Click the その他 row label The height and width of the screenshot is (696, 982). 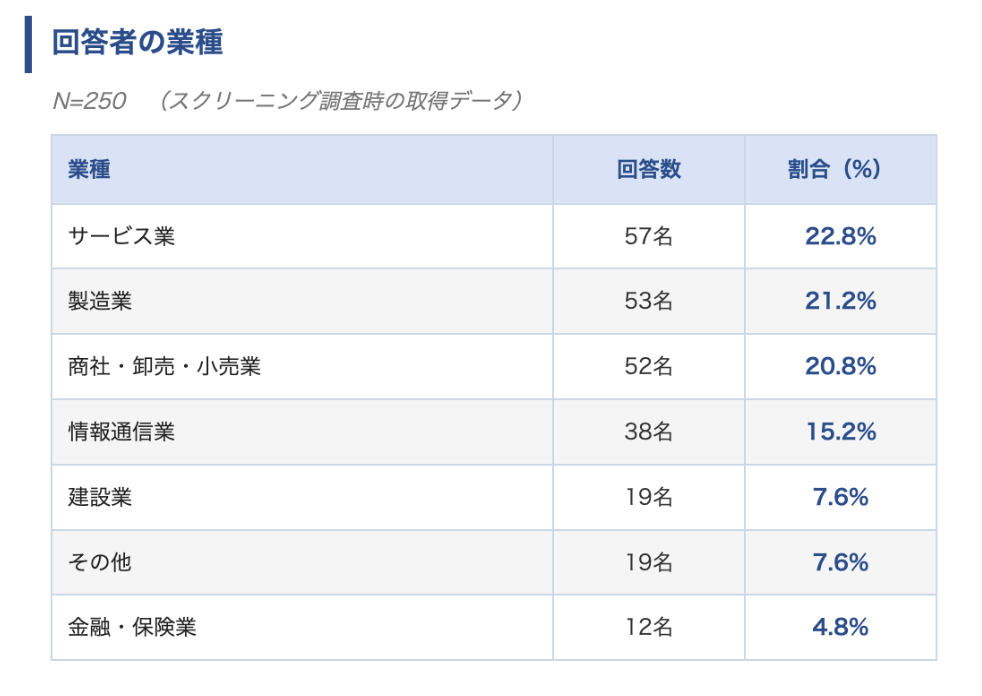pyautogui.click(x=100, y=562)
